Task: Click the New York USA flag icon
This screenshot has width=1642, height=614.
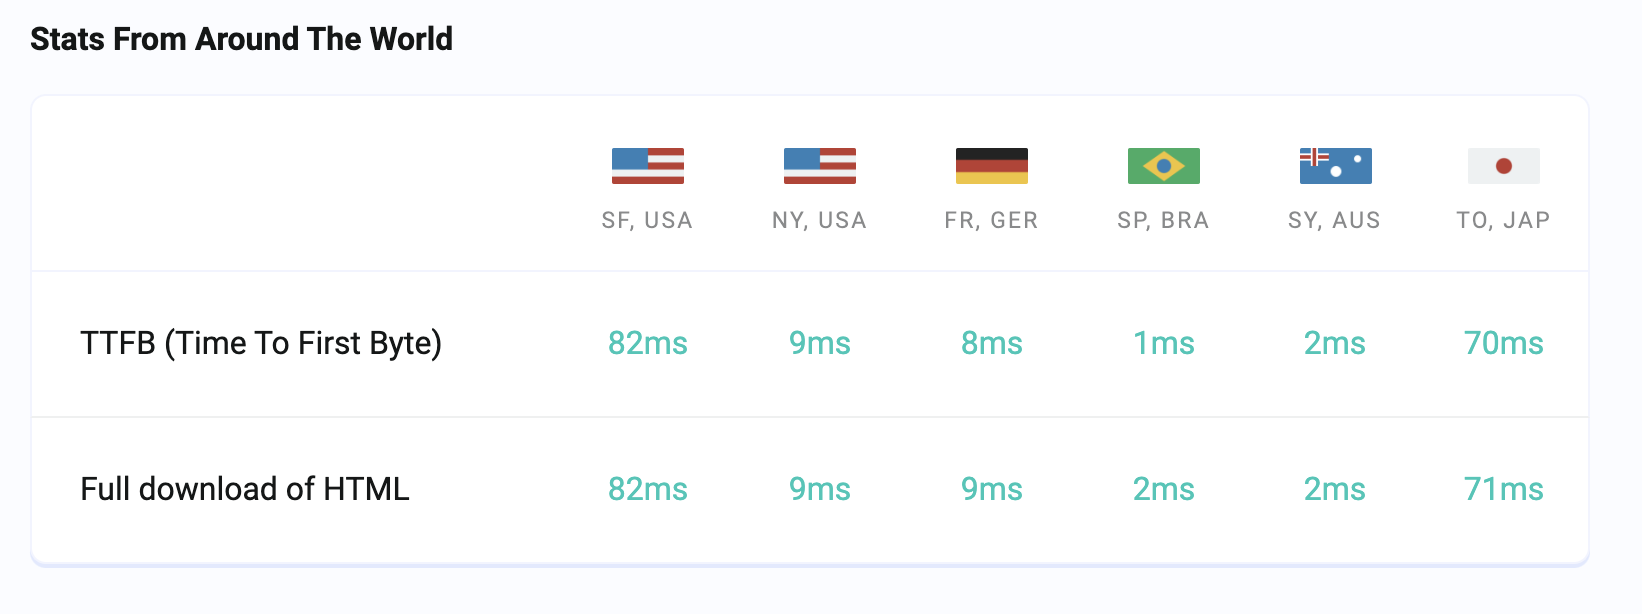Action: (820, 166)
